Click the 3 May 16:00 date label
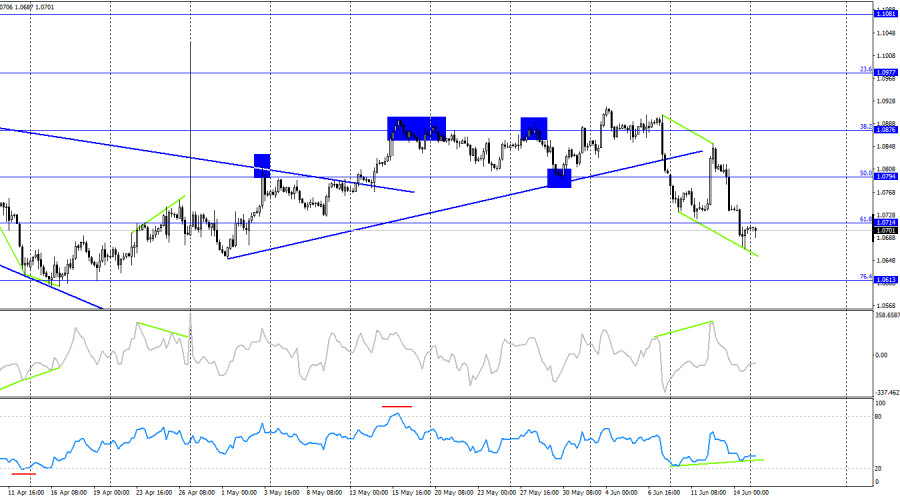900x500 pixels. [281, 493]
